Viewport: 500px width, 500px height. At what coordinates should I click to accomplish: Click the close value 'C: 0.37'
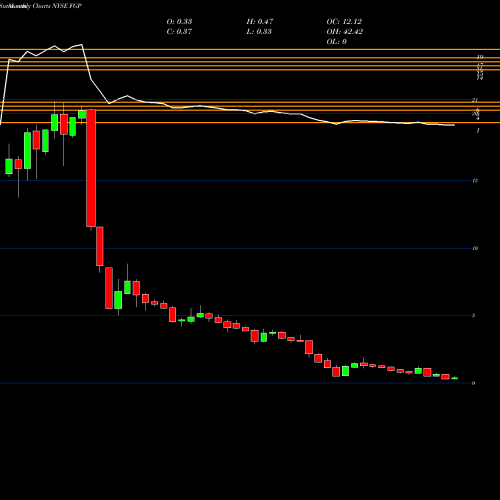pos(179,31)
